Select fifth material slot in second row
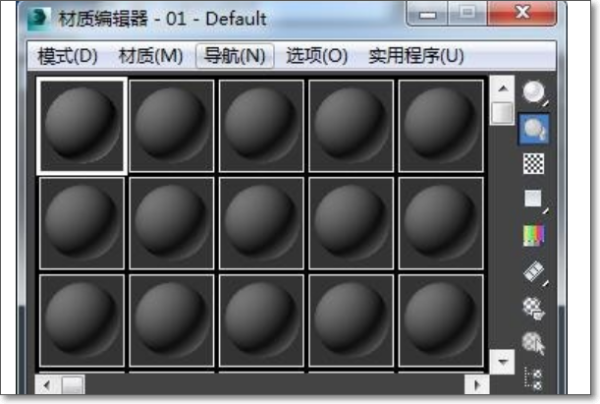The image size is (600, 404). pyautogui.click(x=441, y=223)
